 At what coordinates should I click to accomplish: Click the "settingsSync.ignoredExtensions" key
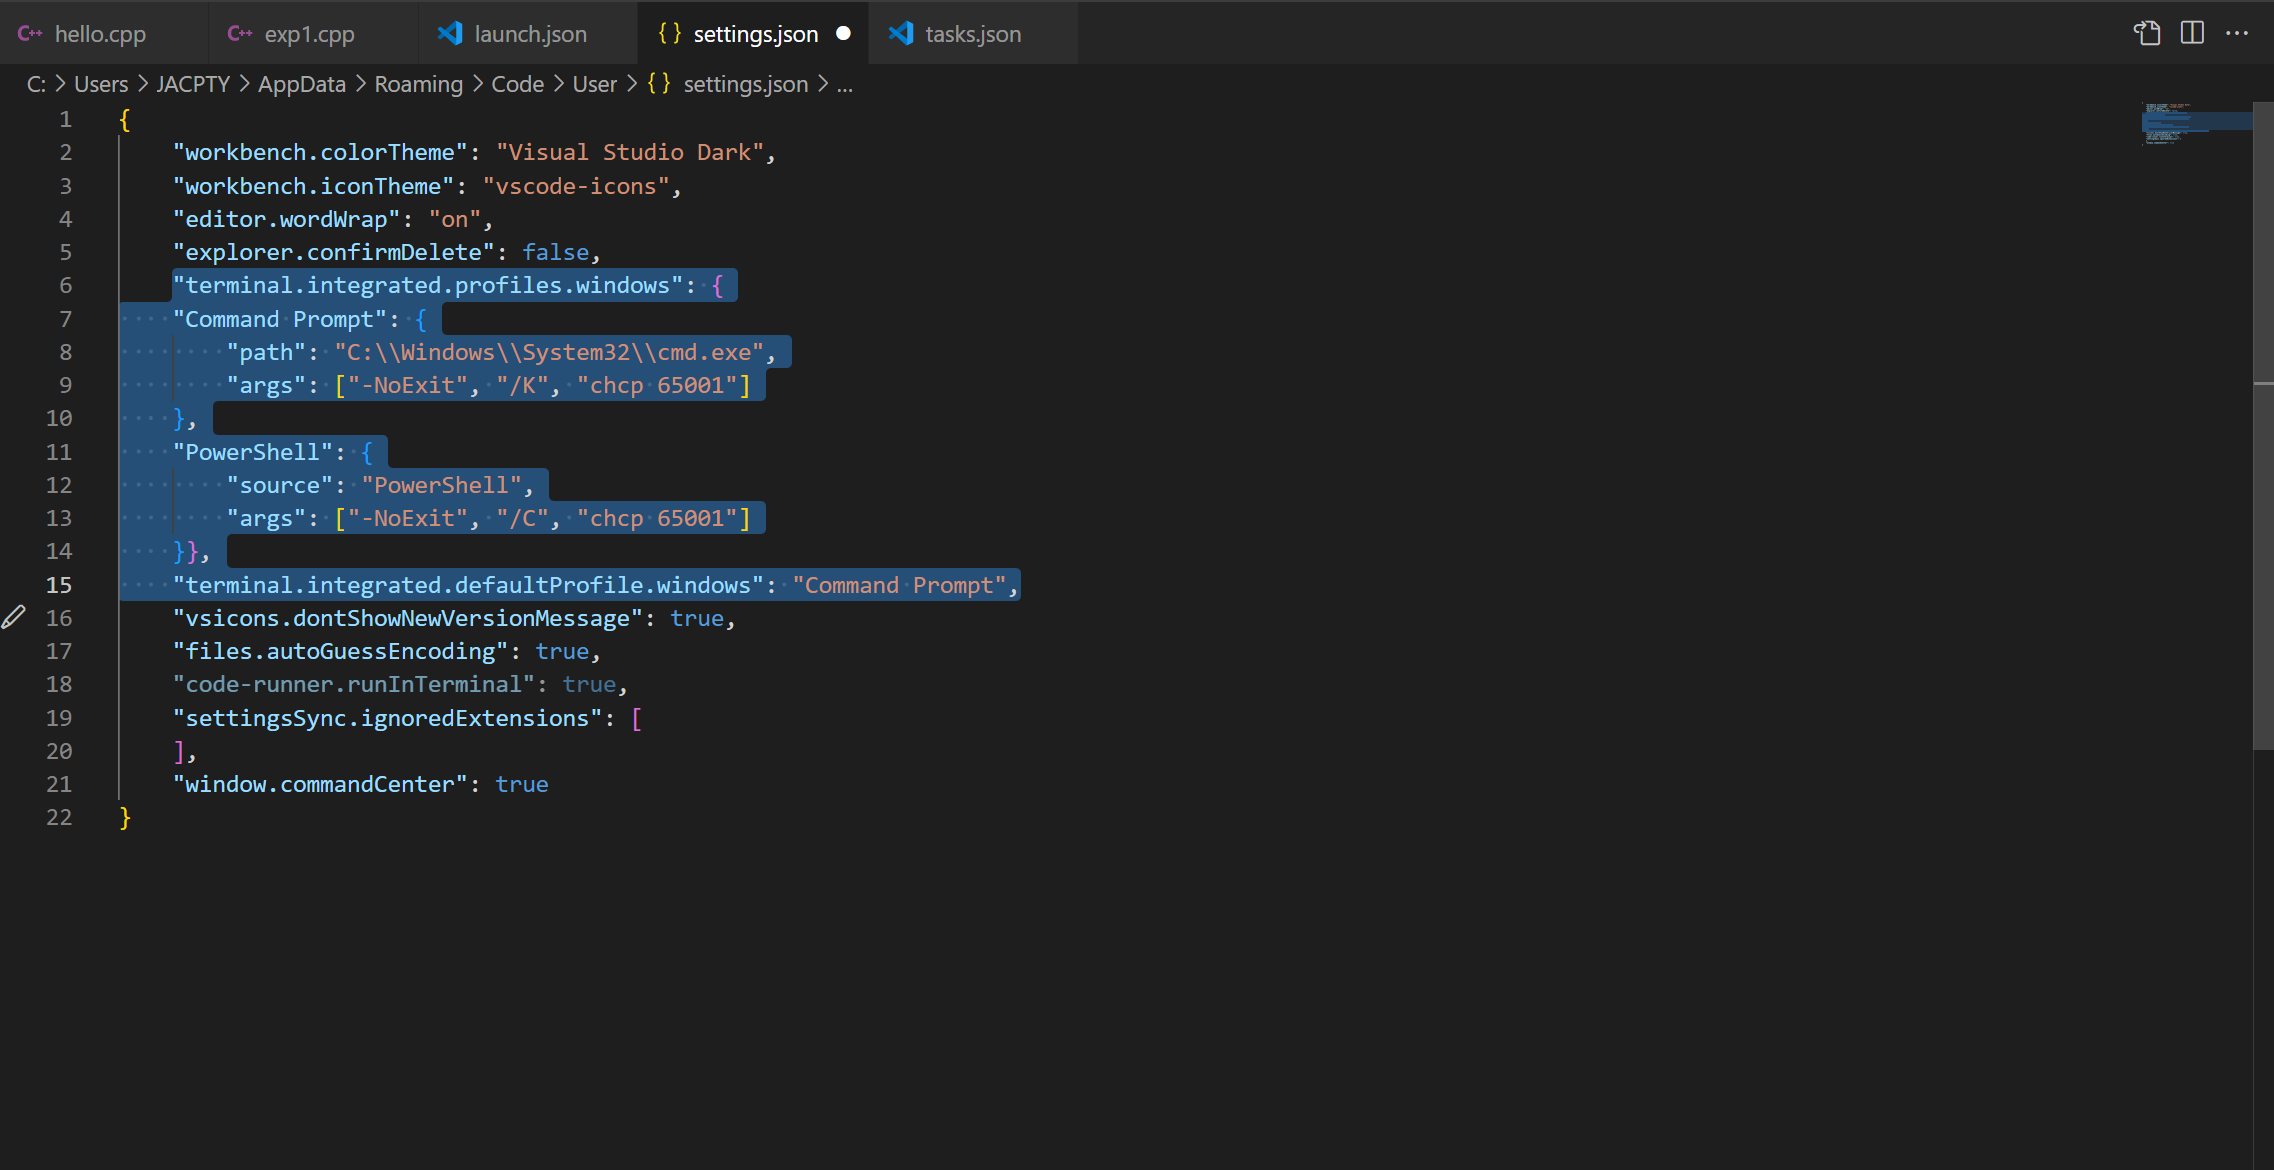(387, 718)
